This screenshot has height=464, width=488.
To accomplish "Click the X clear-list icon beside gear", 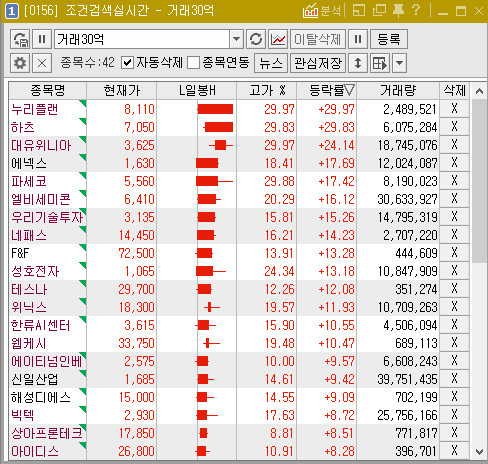I will pos(42,63).
